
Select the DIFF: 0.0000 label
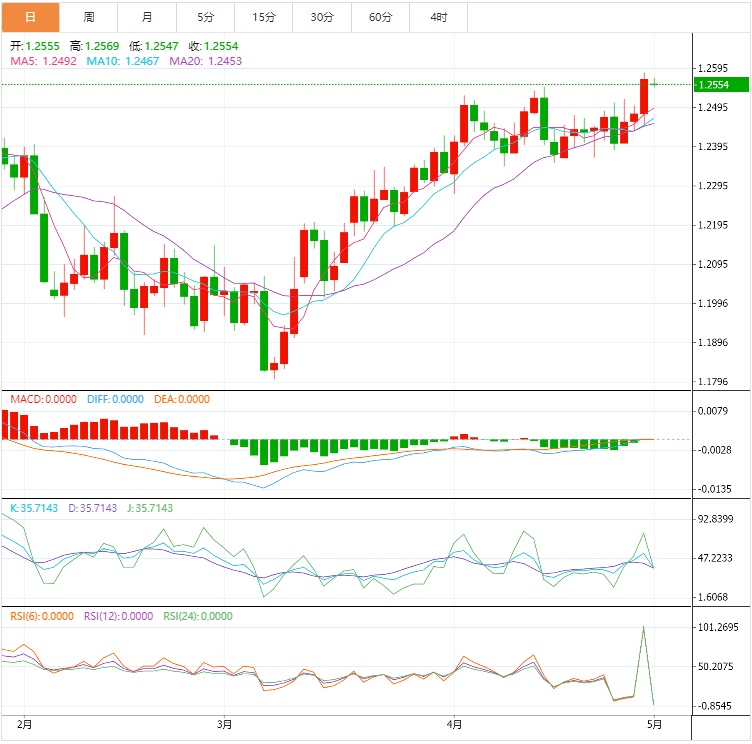pos(115,399)
